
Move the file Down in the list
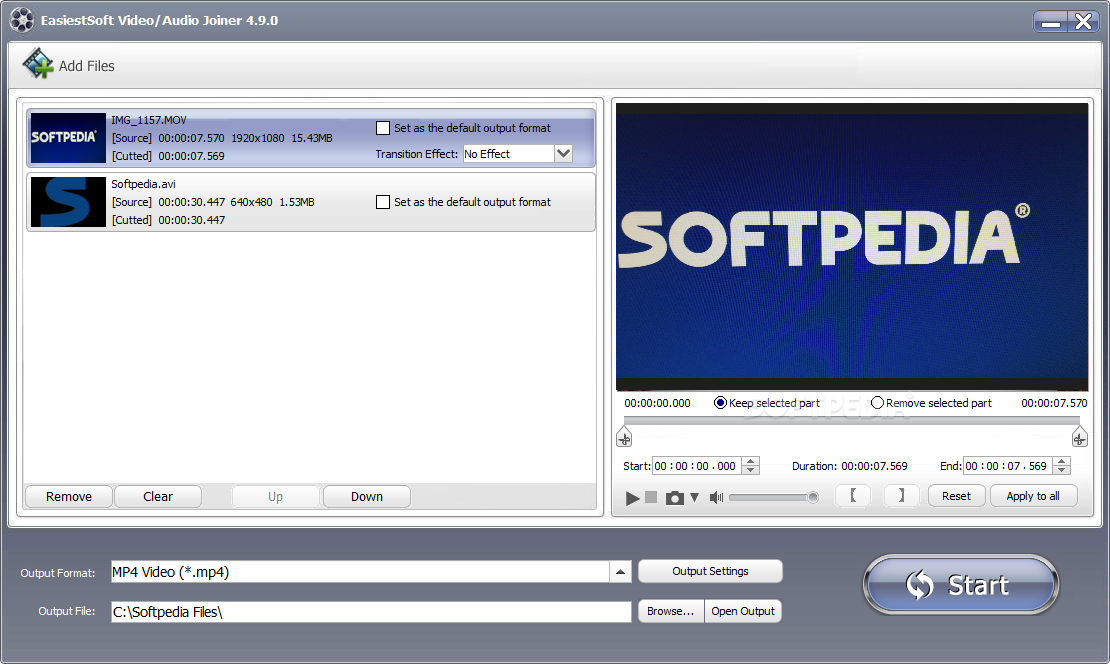coord(367,497)
